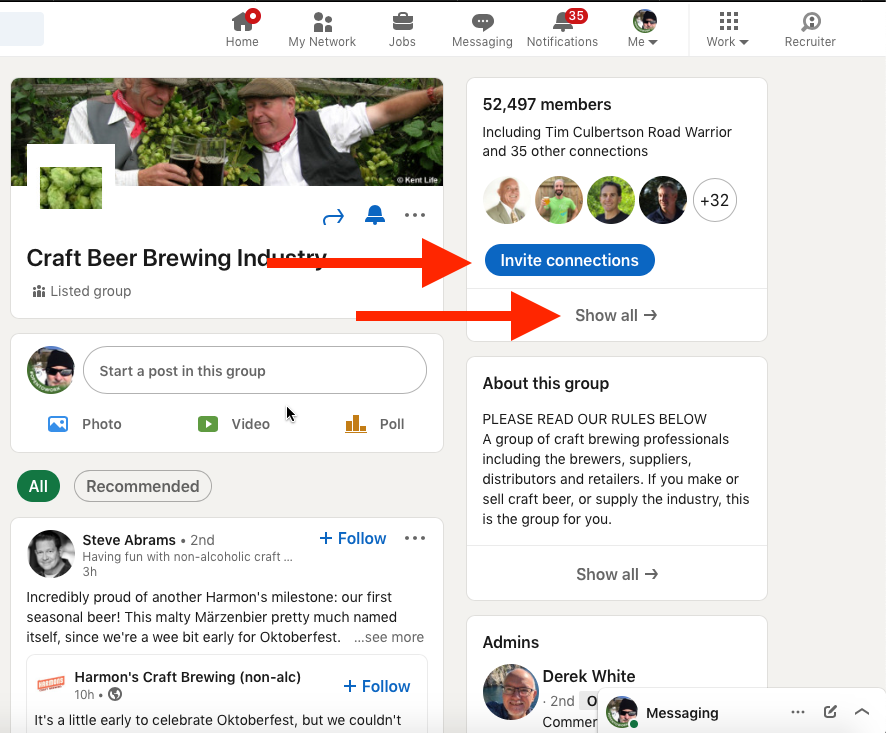Open the group header three-dot options menu
The height and width of the screenshot is (733, 886).
pos(415,215)
